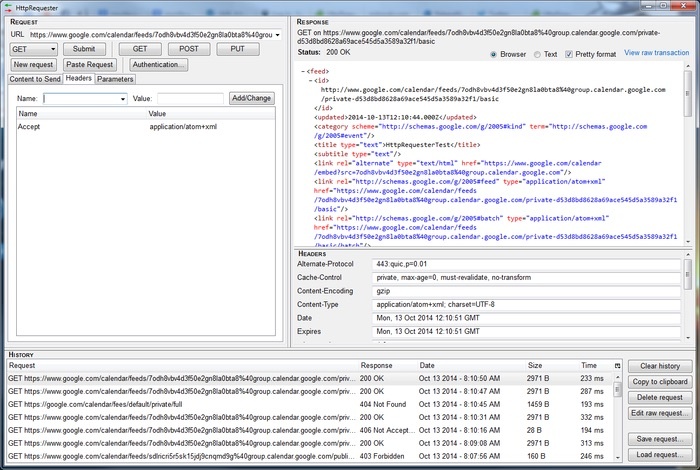
Task: Click the Expires header value field
Action: [x=526, y=332]
